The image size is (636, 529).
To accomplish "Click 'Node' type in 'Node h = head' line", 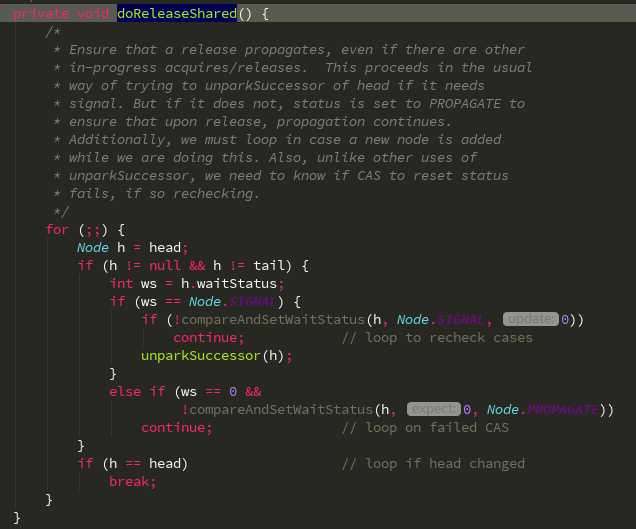I will 92,247.
